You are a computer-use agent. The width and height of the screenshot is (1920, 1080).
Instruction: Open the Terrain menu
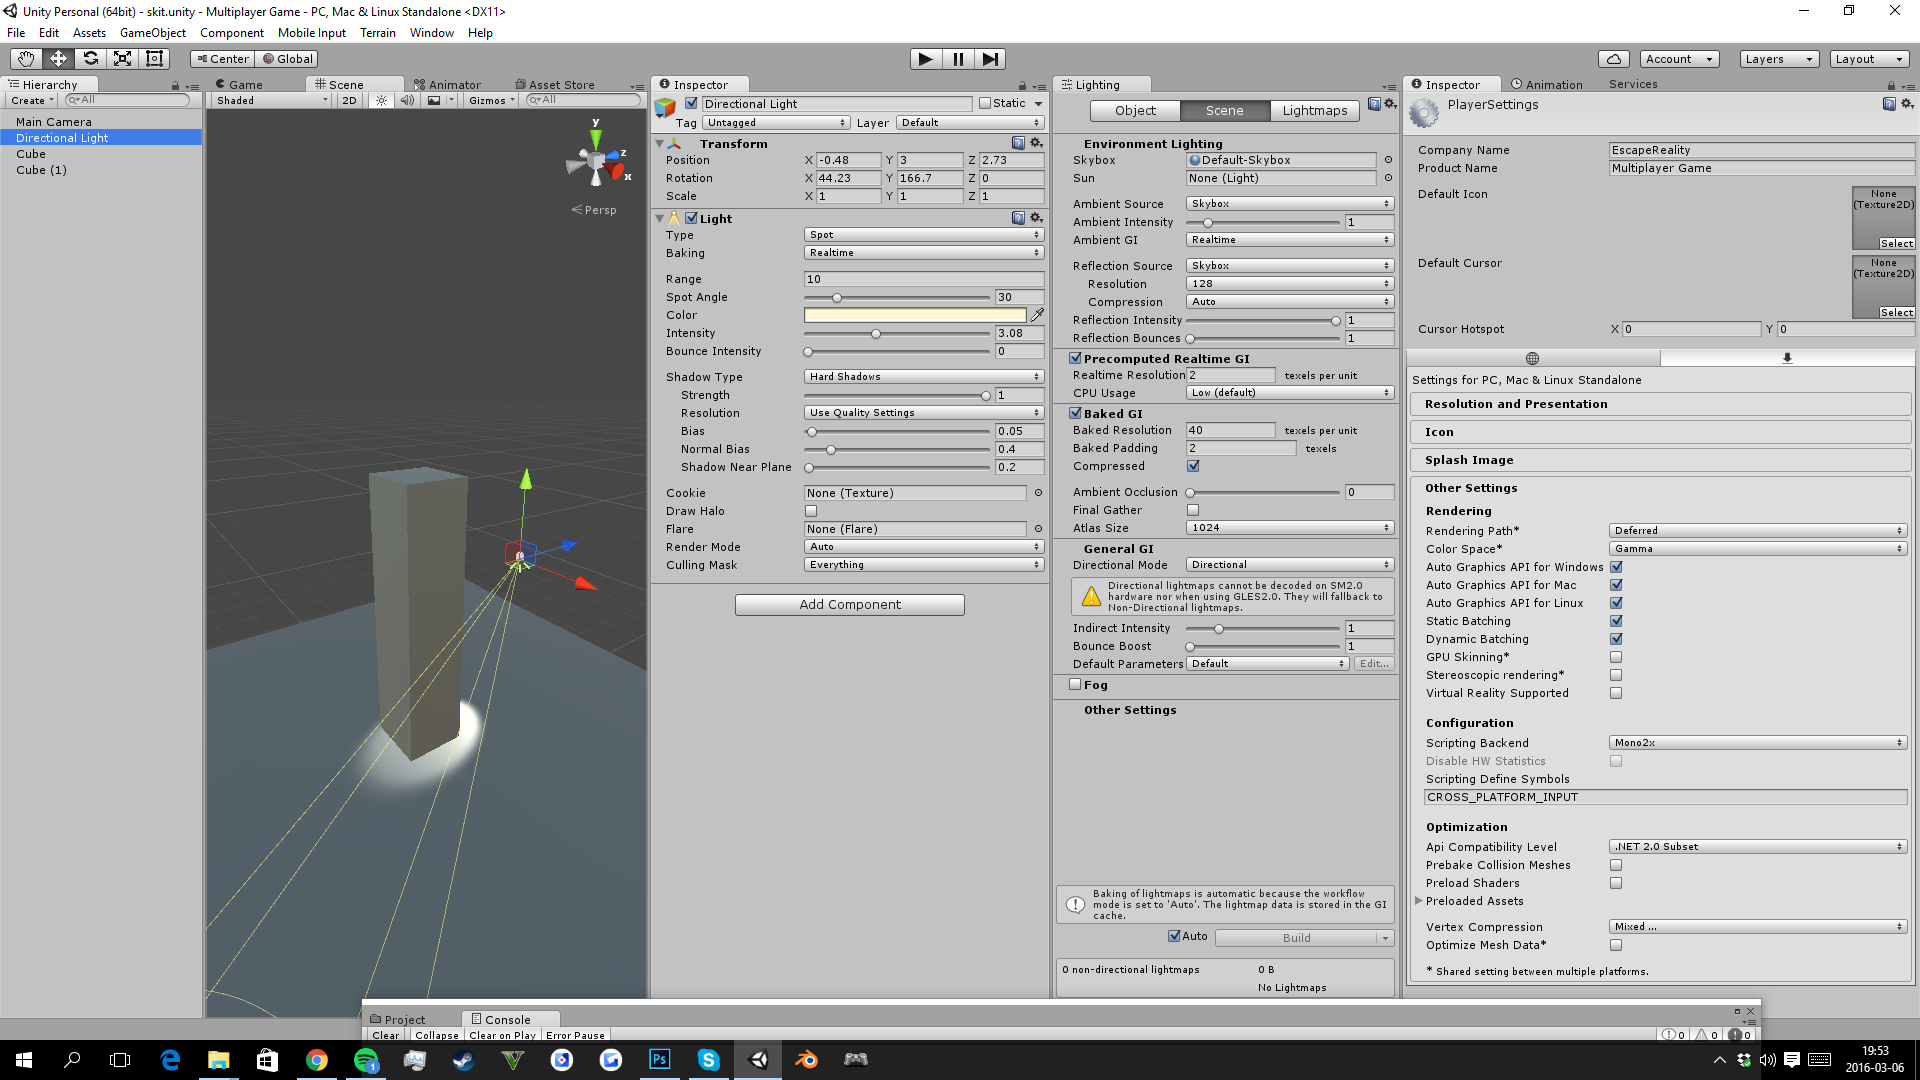(378, 33)
